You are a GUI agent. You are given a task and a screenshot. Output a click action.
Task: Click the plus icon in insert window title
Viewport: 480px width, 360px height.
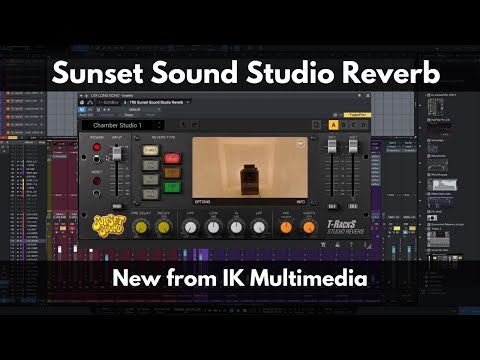coord(86,96)
